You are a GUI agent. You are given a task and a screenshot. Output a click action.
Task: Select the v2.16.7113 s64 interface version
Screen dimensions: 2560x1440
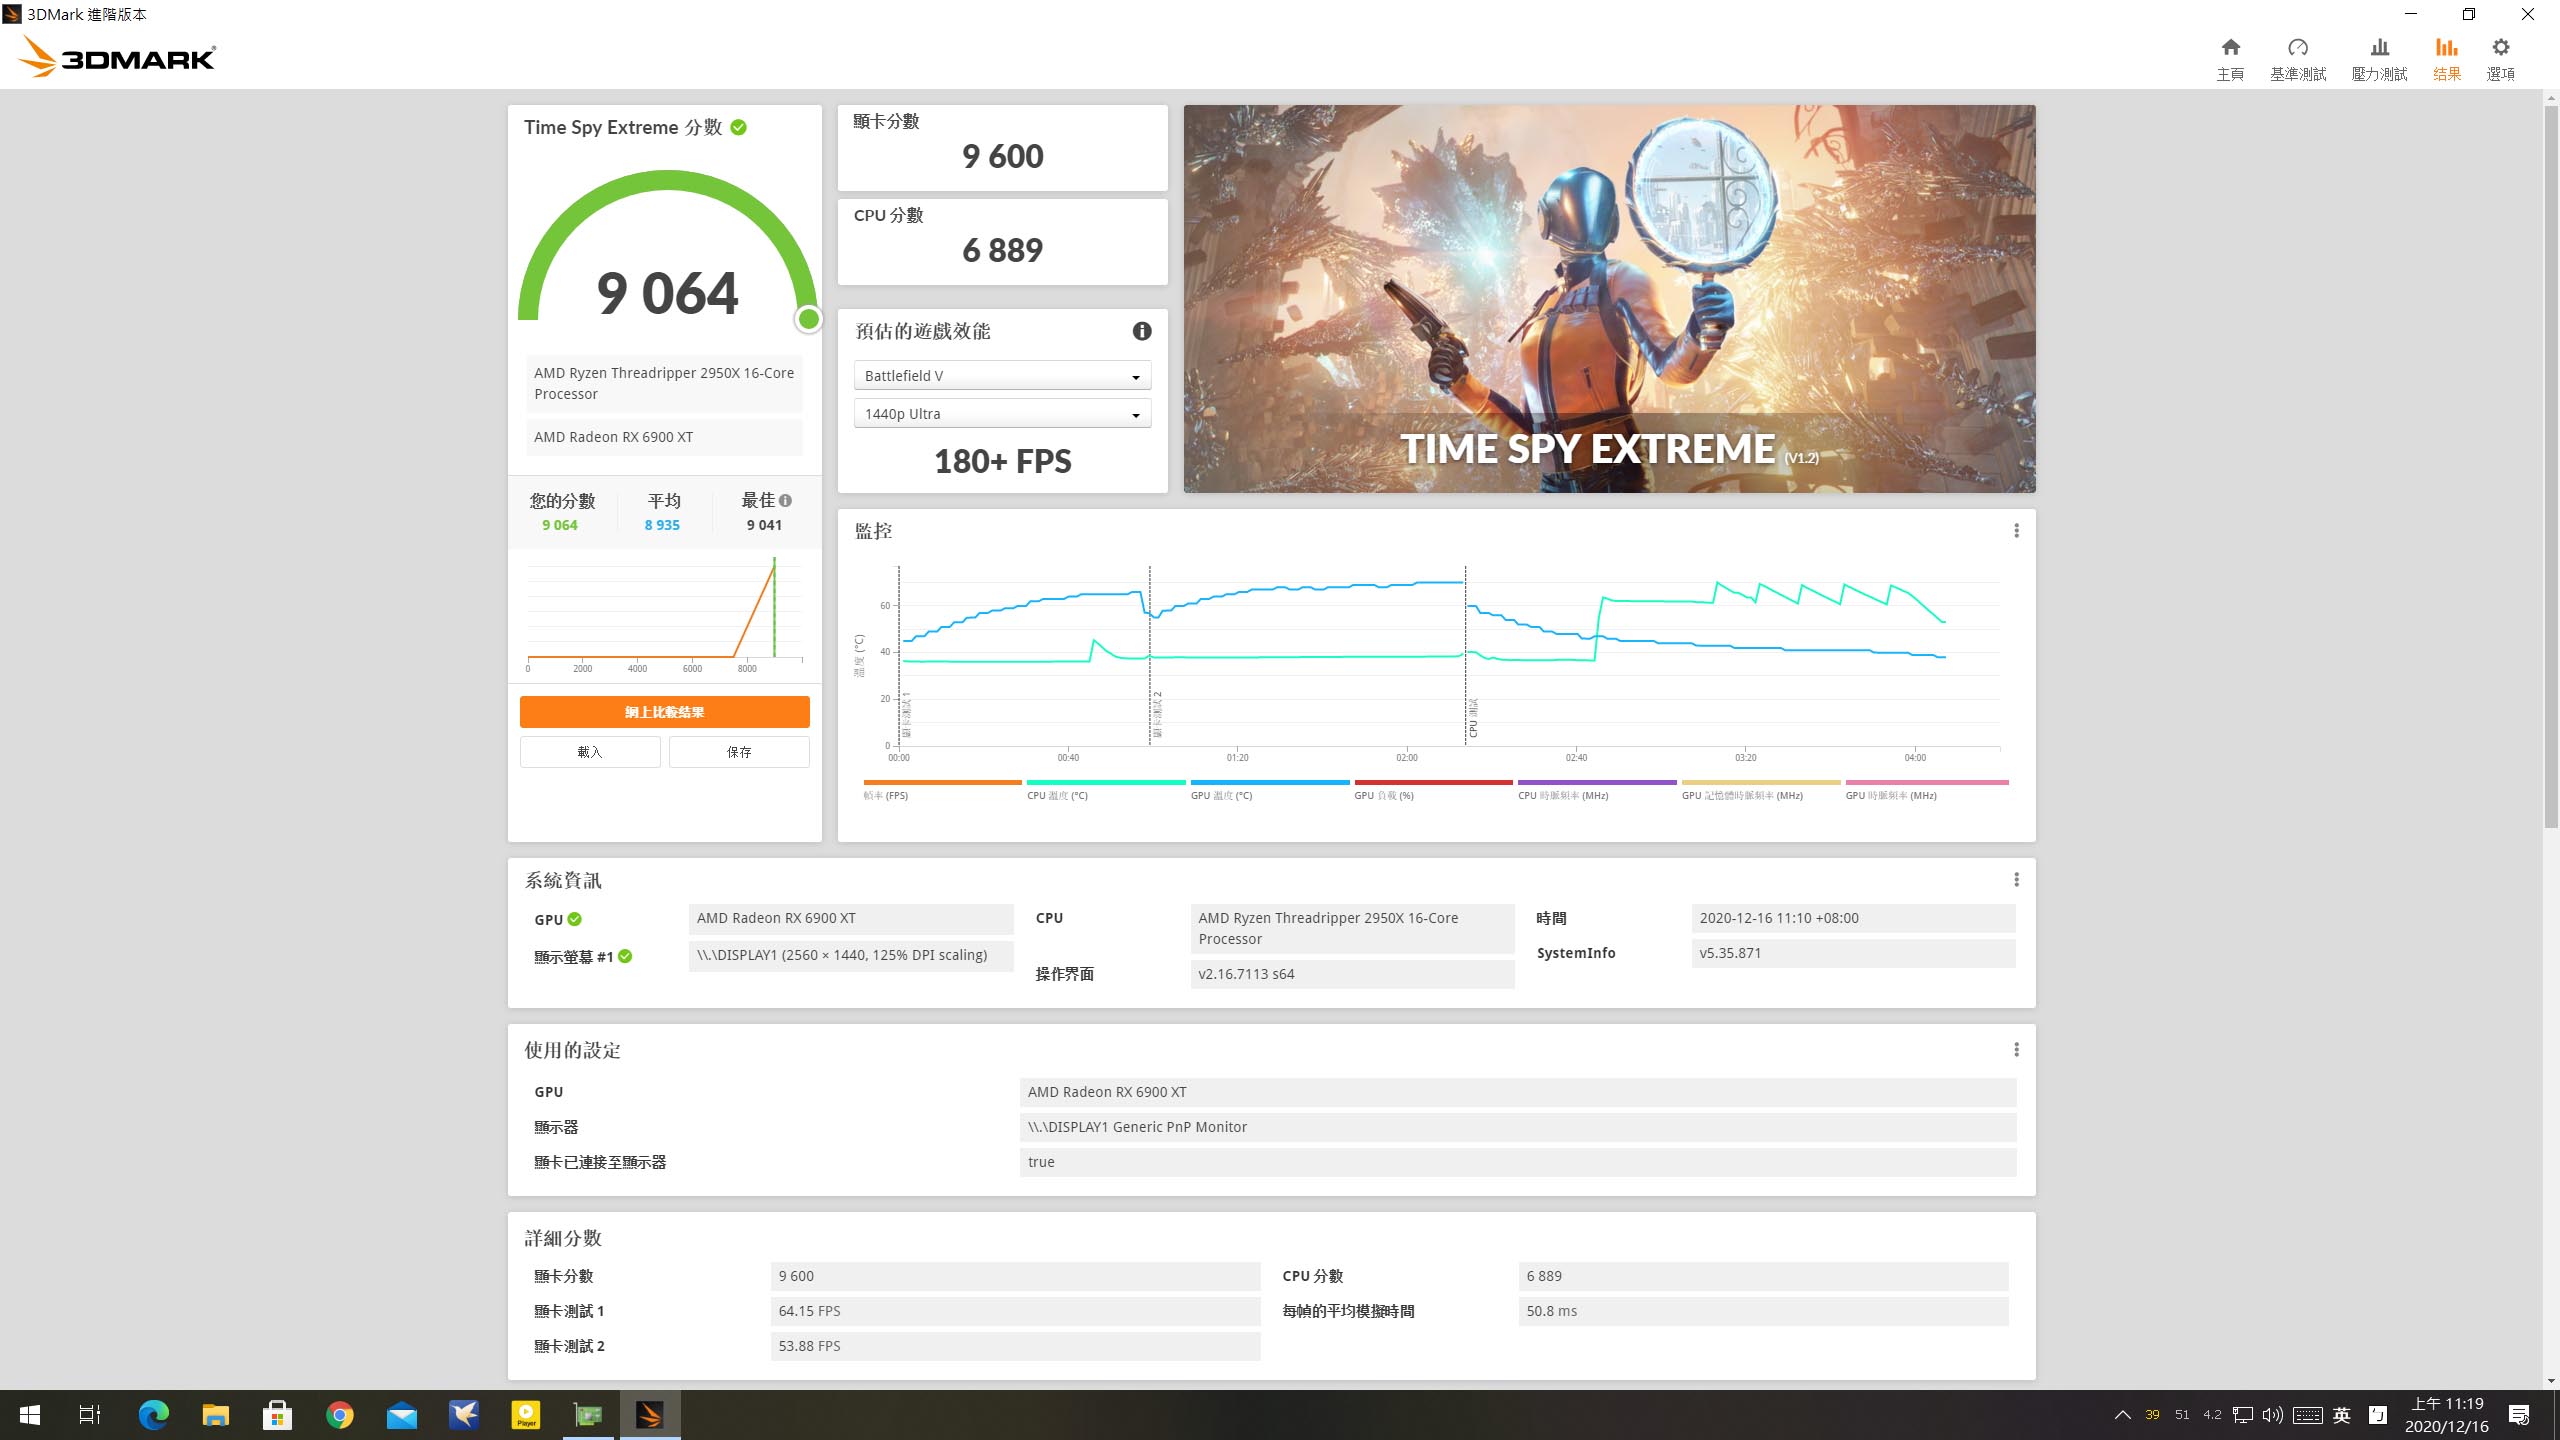click(1352, 974)
